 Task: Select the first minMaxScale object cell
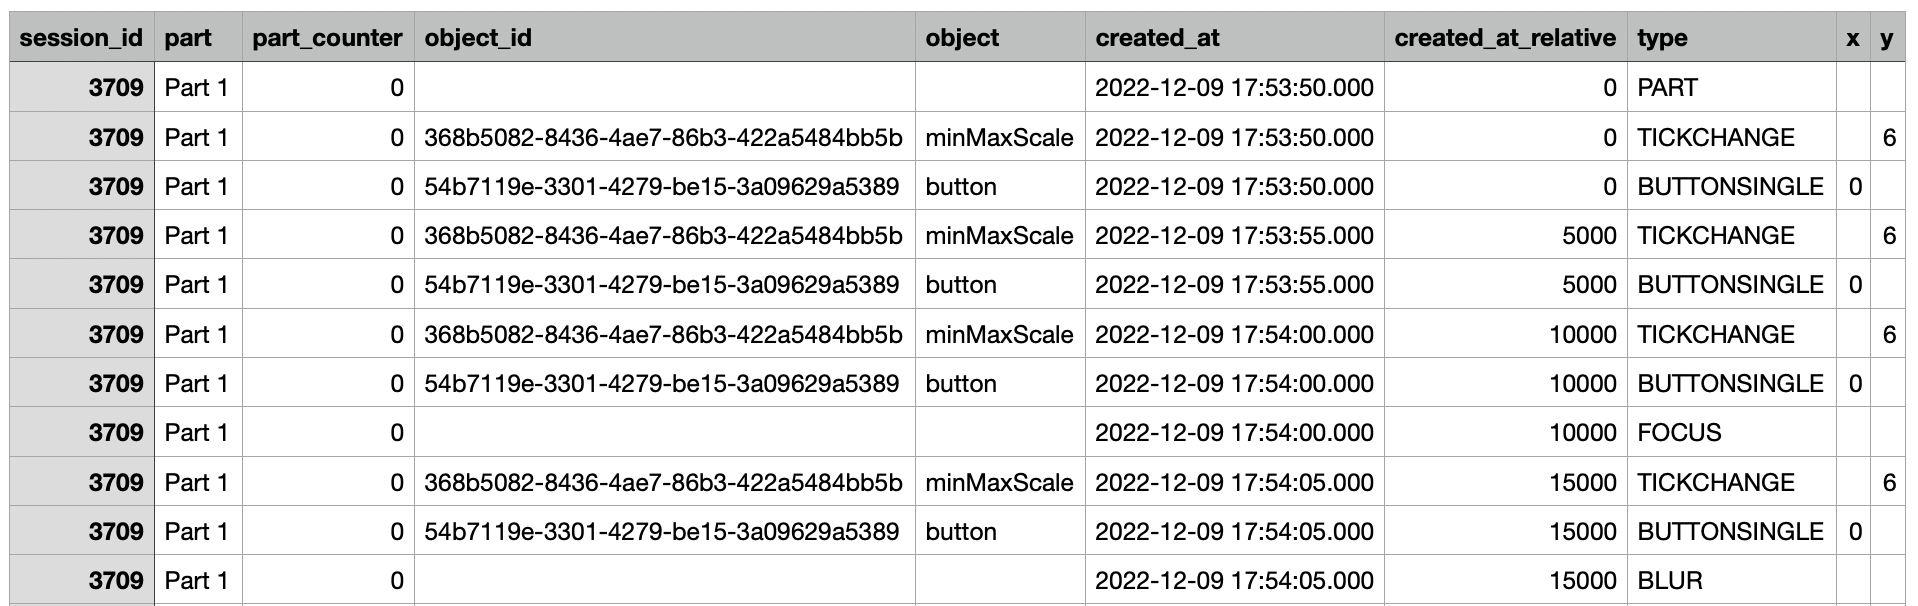[1000, 137]
